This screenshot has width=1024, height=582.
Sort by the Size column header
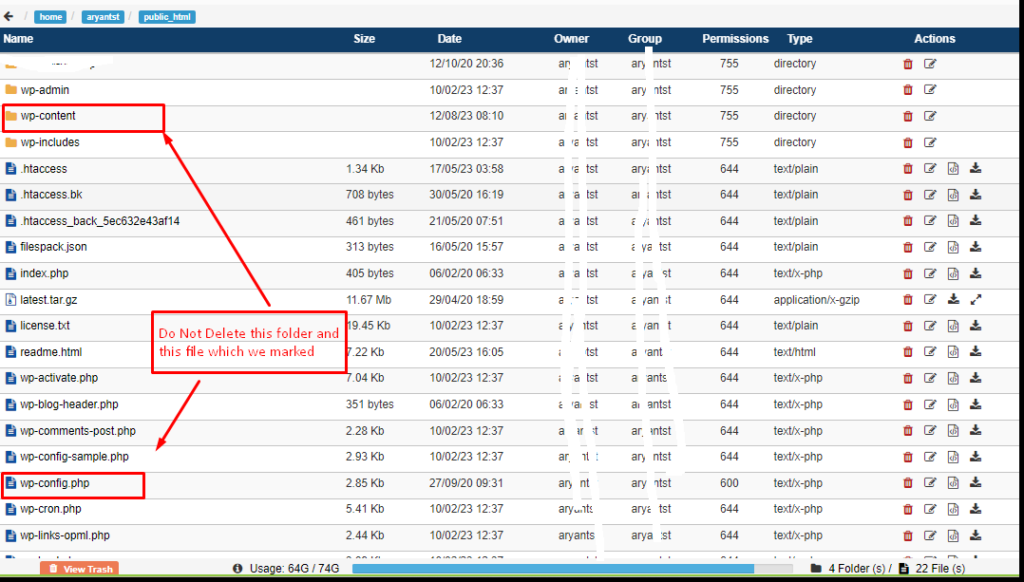[364, 39]
